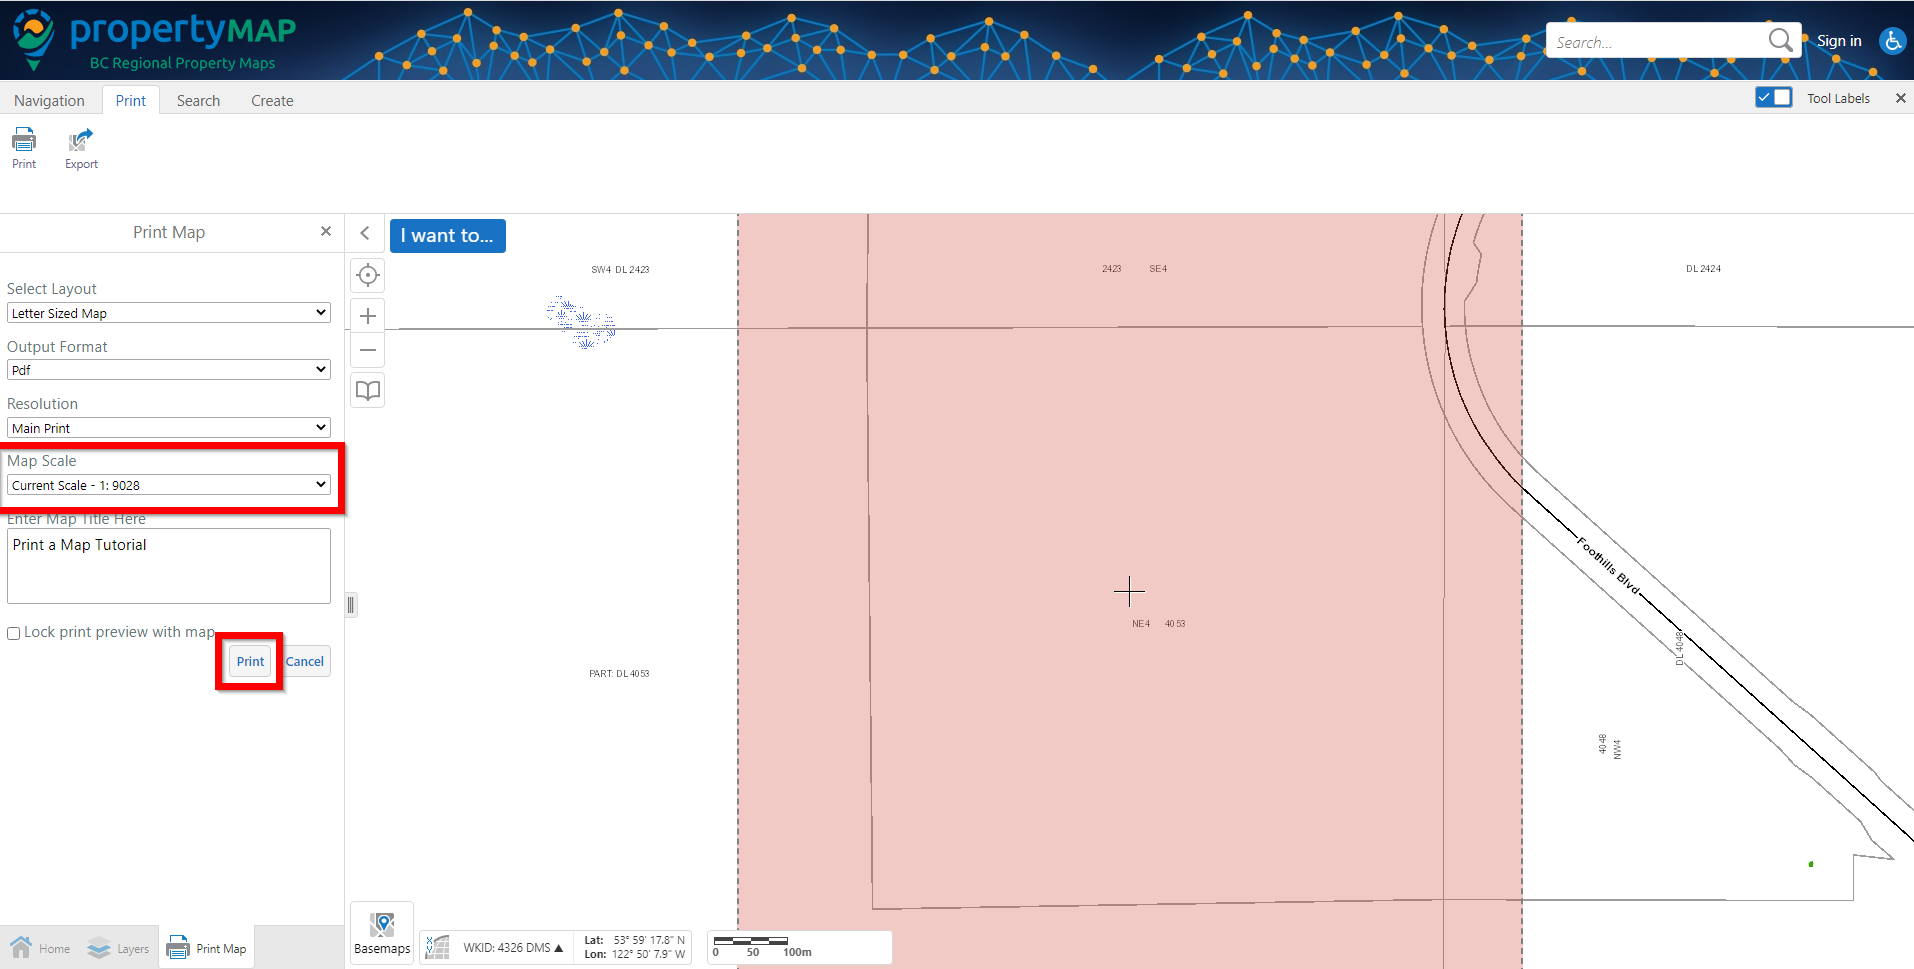This screenshot has width=1914, height=969.
Task: Expand the WKID 4326 DMS menu
Action: (513, 947)
